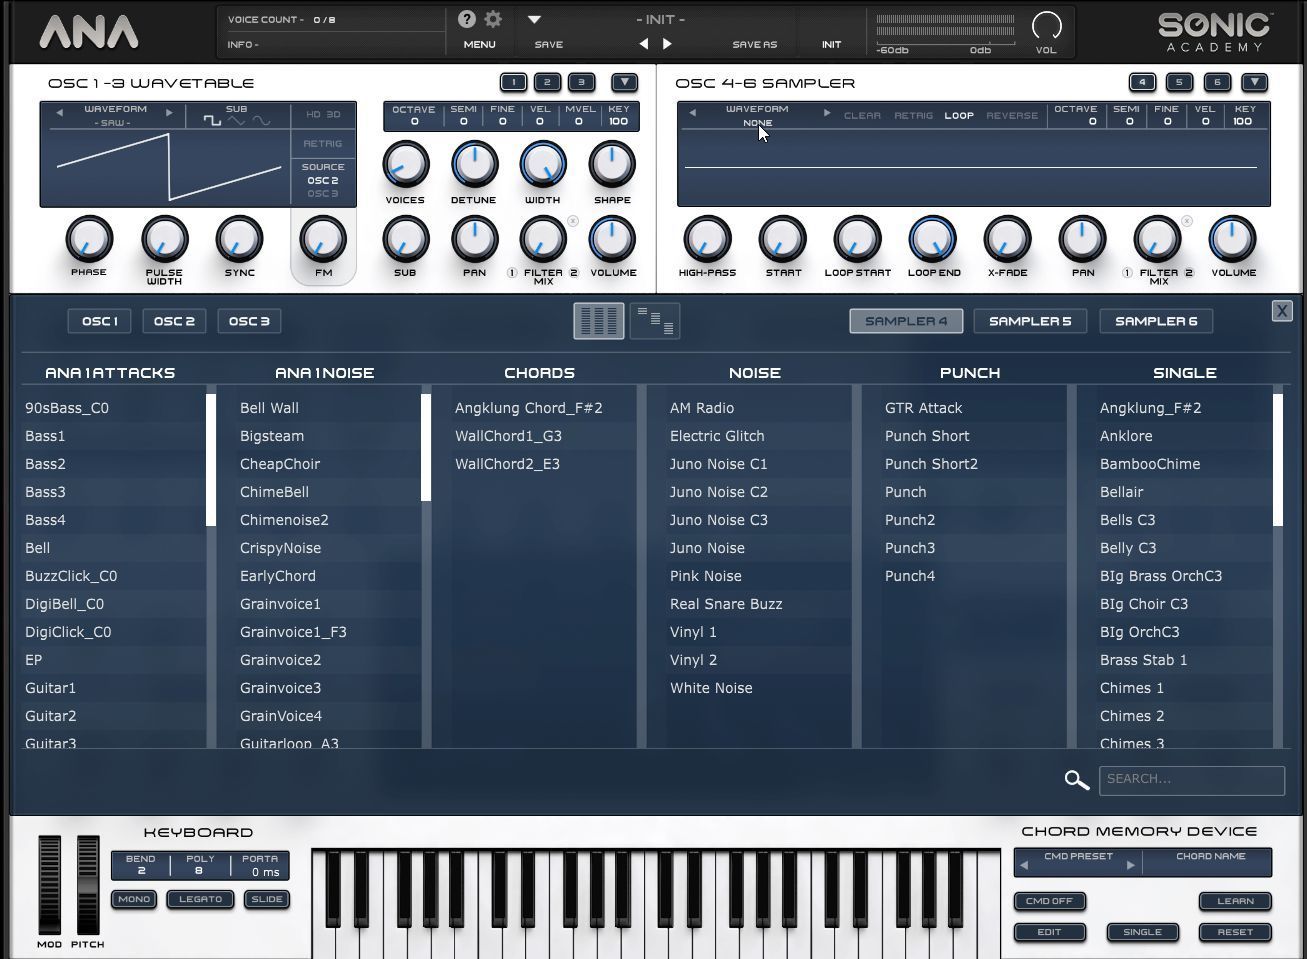Toggle the sampler LOOP option
Viewport: 1307px width, 959px height.
pyautogui.click(x=958, y=115)
